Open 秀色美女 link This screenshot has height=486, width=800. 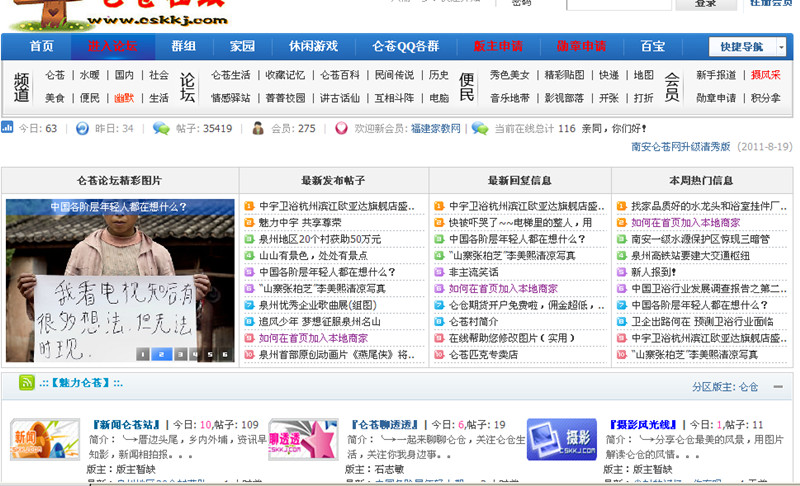click(x=510, y=75)
